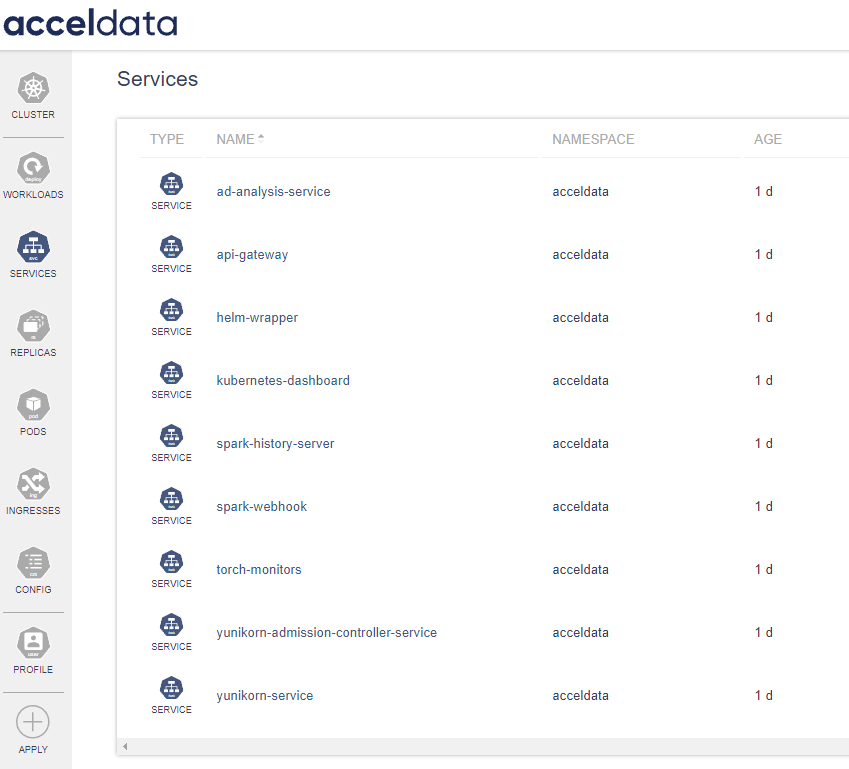This screenshot has height=769, width=849.
Task: Click service icon for kubernetes-dashboard
Action: click(171, 373)
